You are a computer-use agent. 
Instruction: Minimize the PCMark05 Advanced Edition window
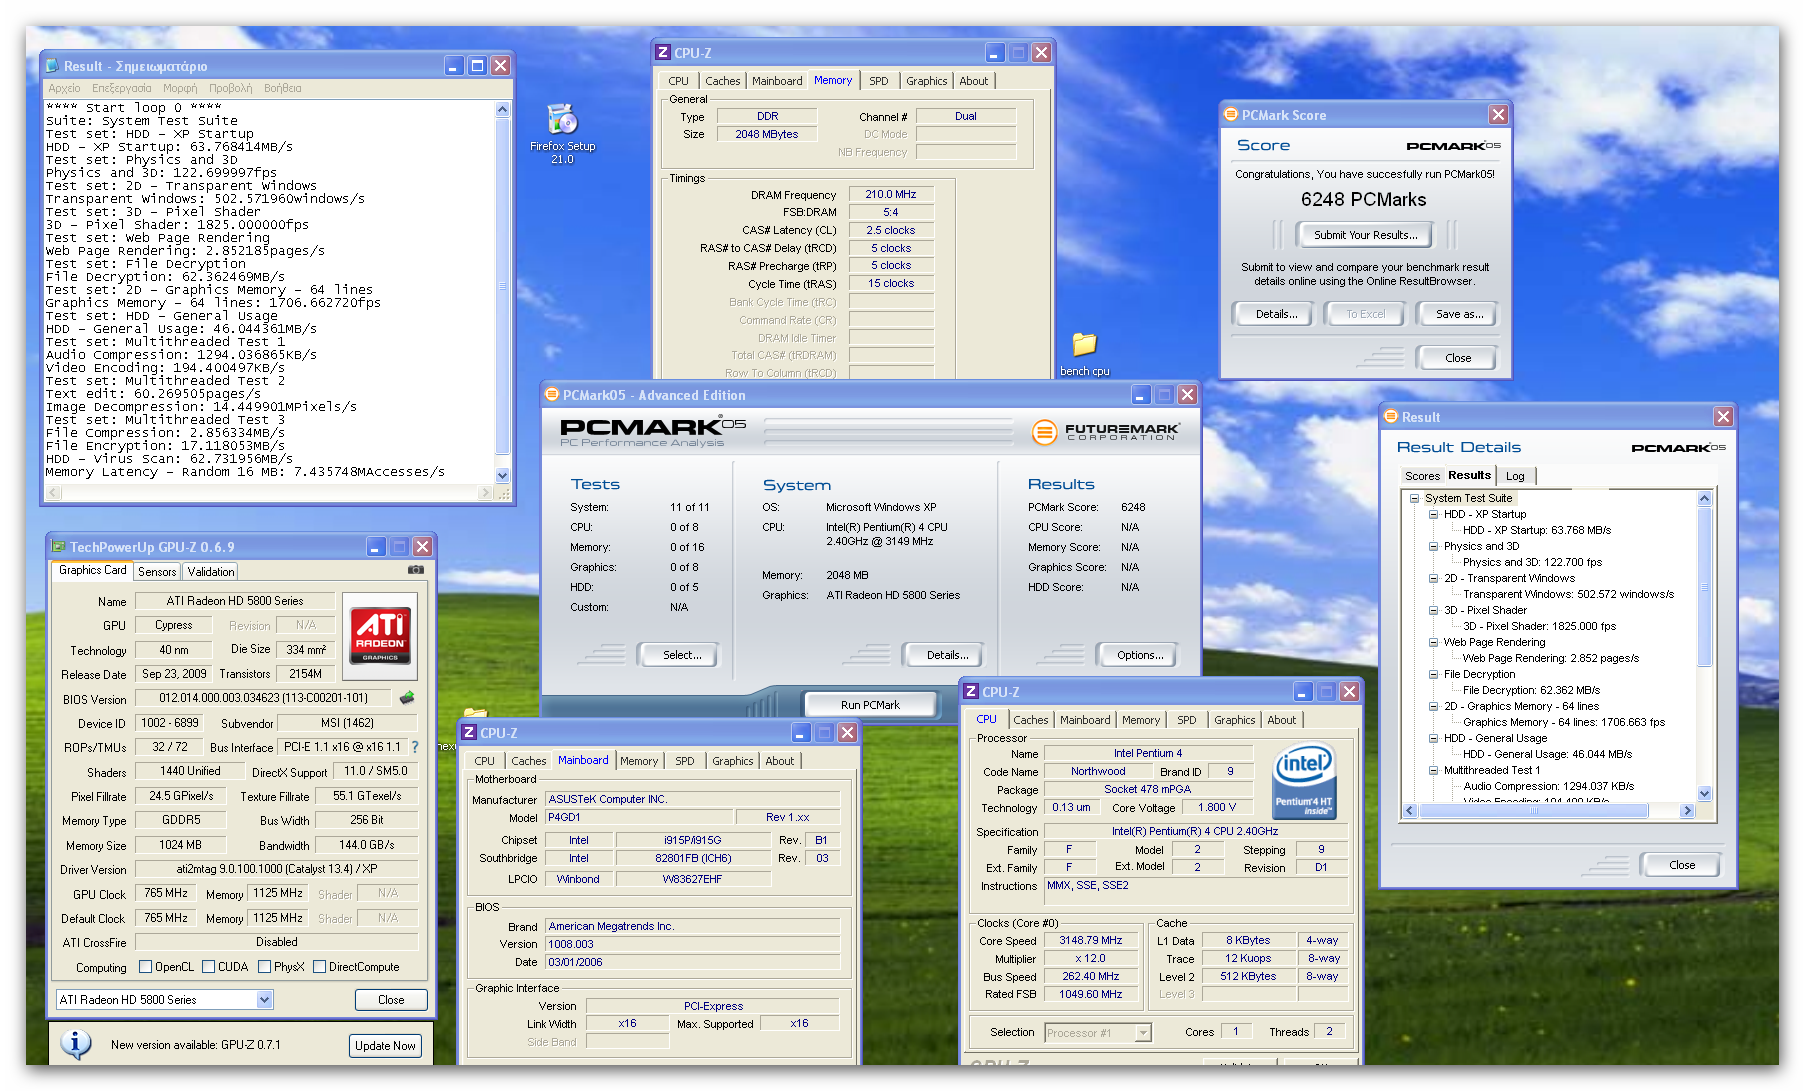click(1141, 395)
